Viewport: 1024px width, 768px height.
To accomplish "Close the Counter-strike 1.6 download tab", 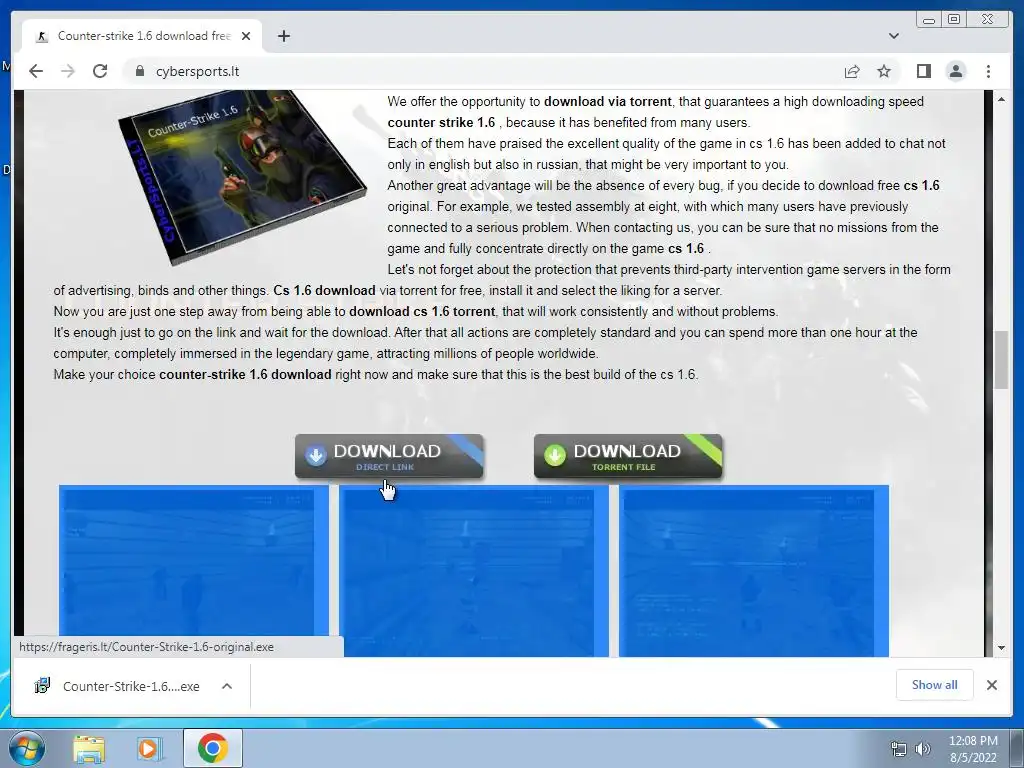I will (x=246, y=36).
